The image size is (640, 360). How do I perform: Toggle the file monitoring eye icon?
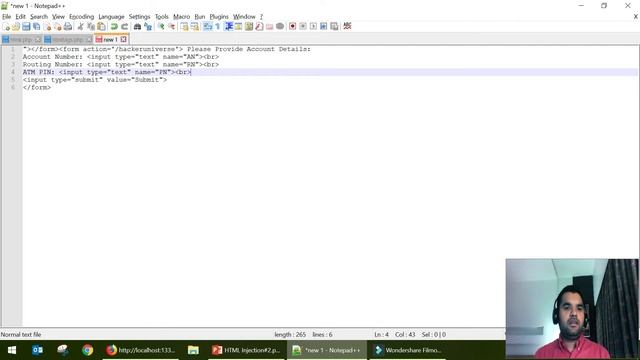(280, 27)
